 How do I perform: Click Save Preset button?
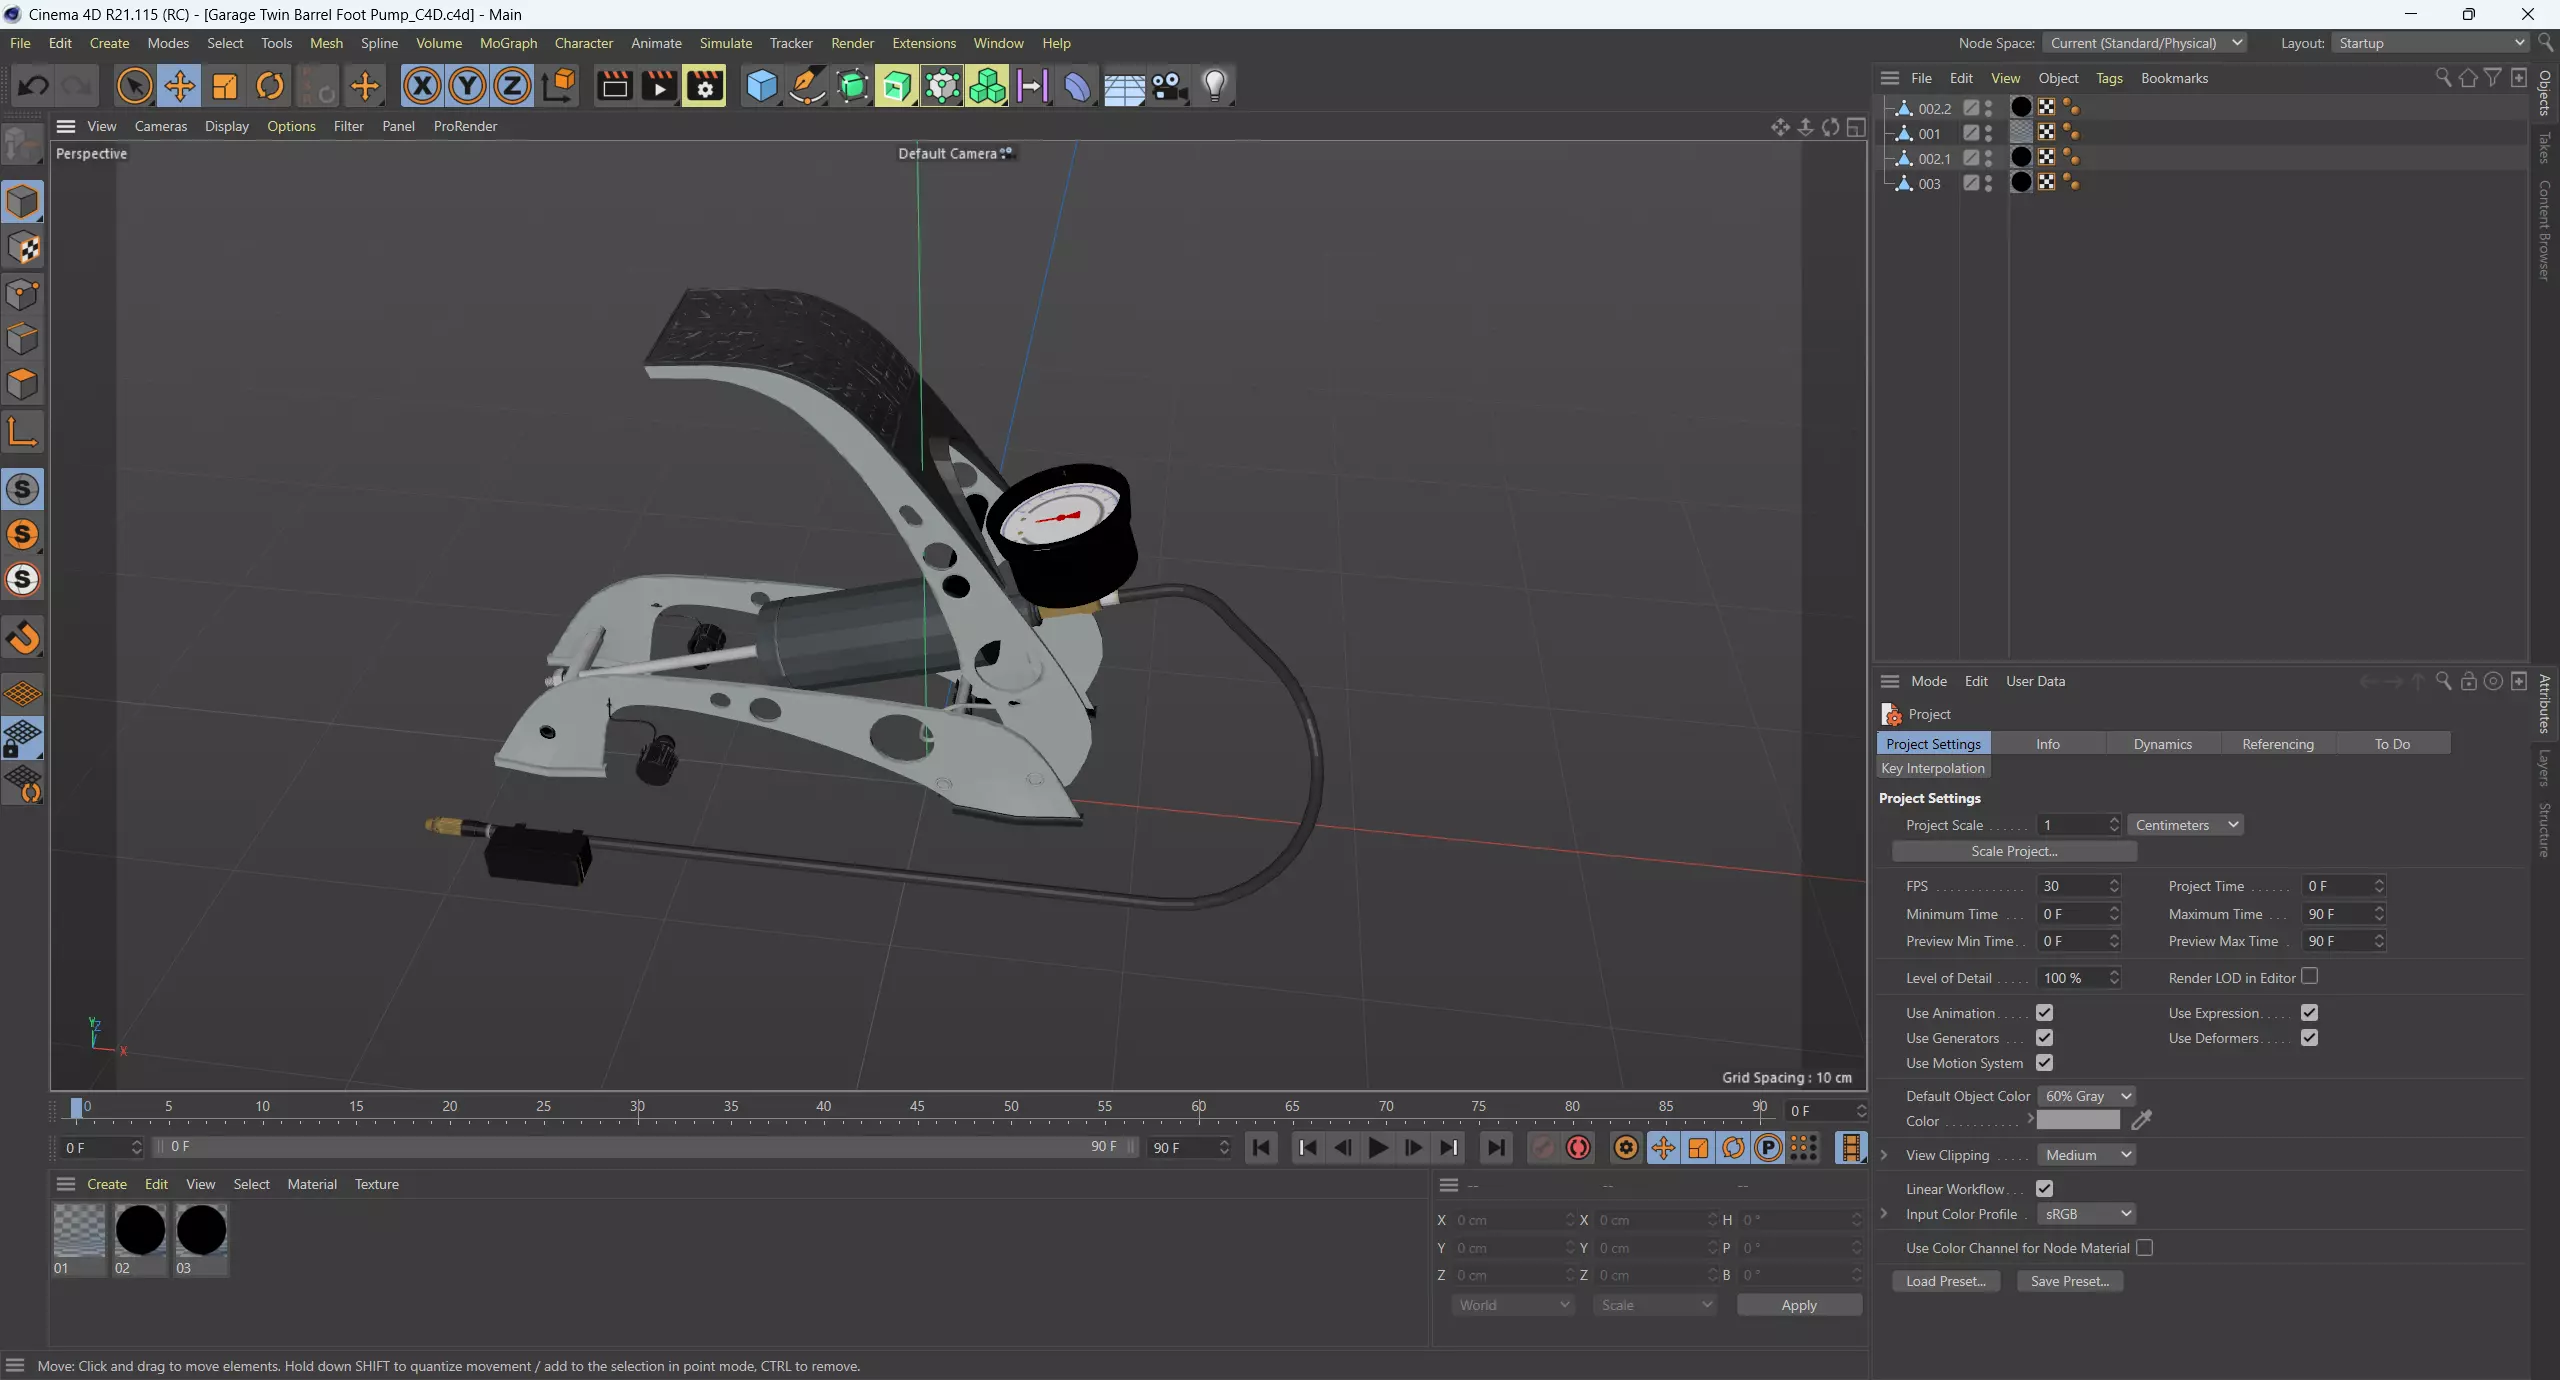point(2070,1281)
